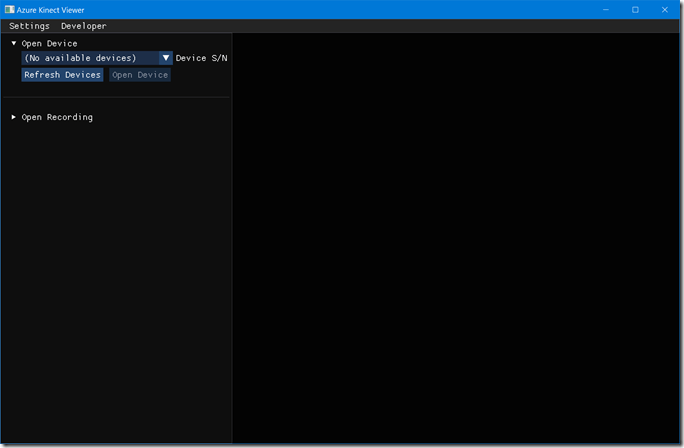Open the Developer menu
The width and height of the screenshot is (684, 448).
click(84, 26)
